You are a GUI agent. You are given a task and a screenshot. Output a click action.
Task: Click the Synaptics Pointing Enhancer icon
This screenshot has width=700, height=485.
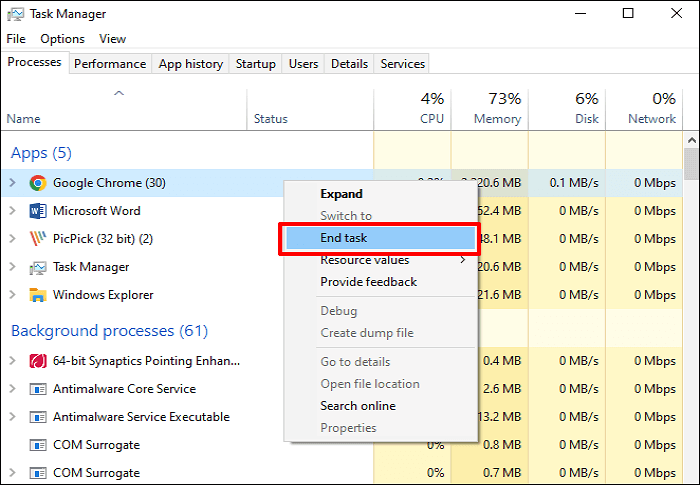point(38,361)
